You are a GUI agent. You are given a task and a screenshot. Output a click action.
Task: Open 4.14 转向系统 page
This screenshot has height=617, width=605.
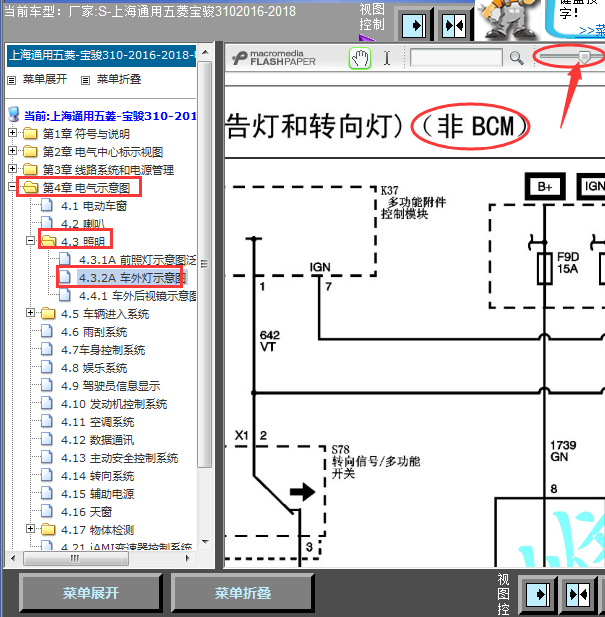[98, 476]
